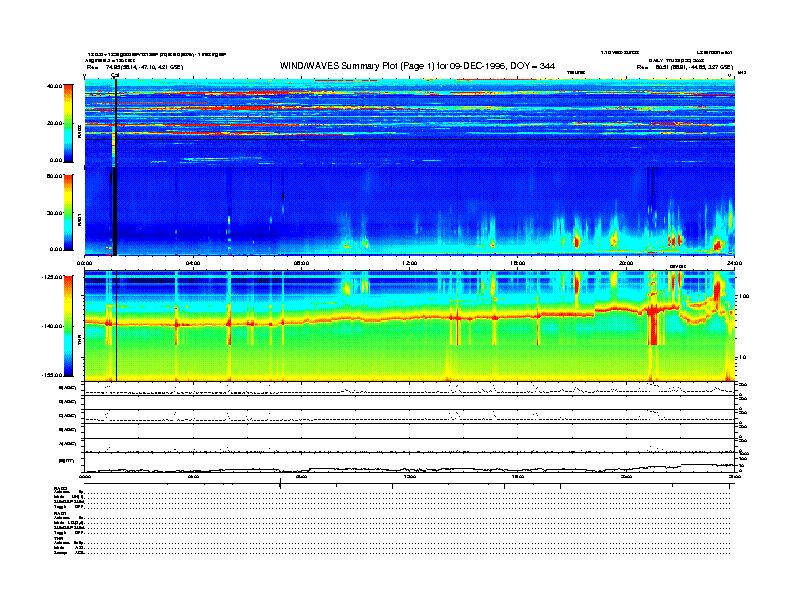Image resolution: width=792 pixels, height=612 pixels.
Task: Click the TNR panel color scale bar
Action: (x=68, y=326)
